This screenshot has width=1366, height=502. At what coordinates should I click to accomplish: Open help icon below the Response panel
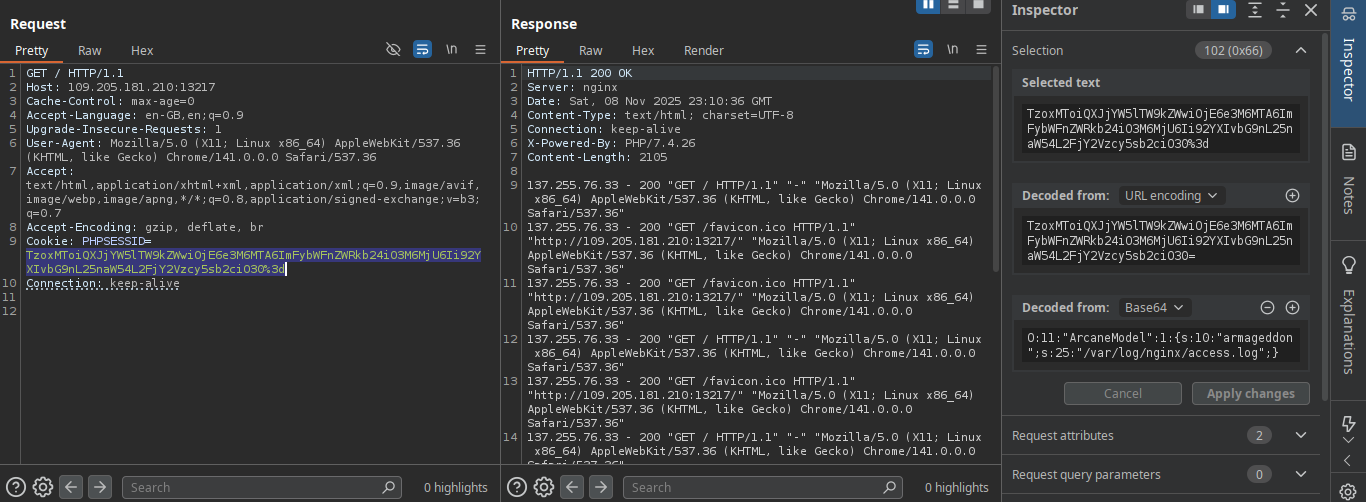click(x=517, y=487)
